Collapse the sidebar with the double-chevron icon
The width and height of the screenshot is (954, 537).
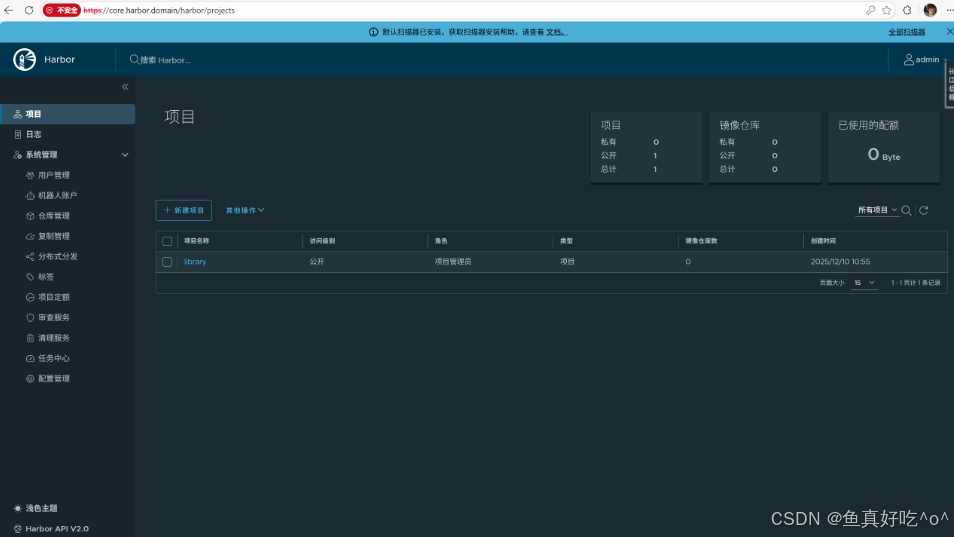click(125, 87)
